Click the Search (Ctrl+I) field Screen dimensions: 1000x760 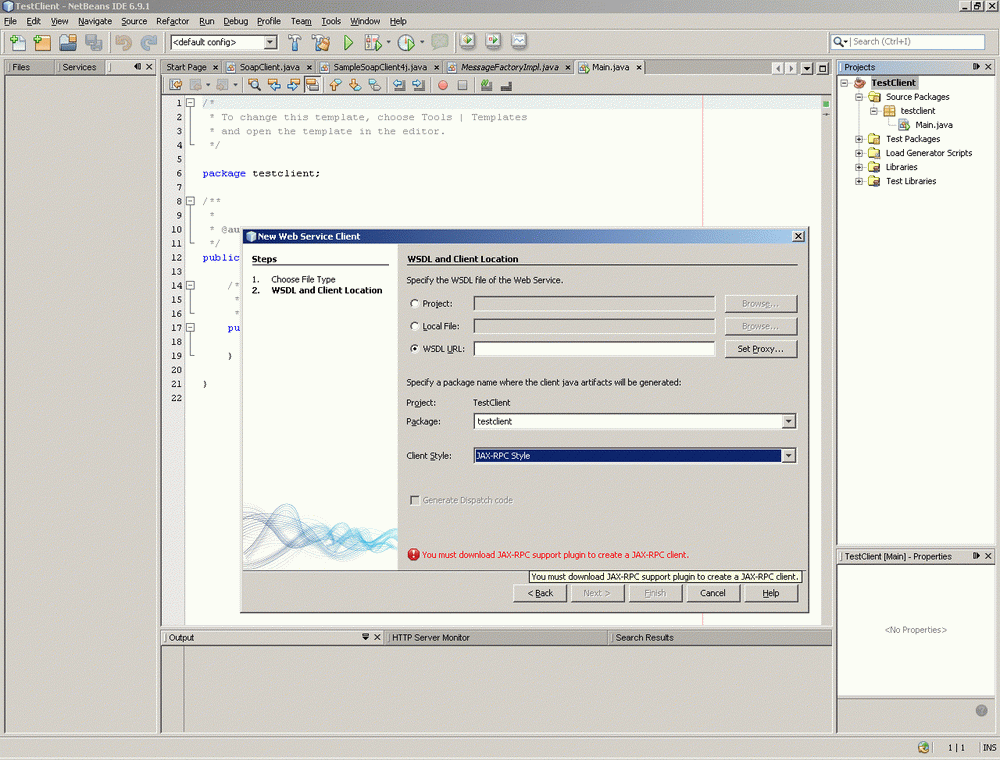pos(916,41)
